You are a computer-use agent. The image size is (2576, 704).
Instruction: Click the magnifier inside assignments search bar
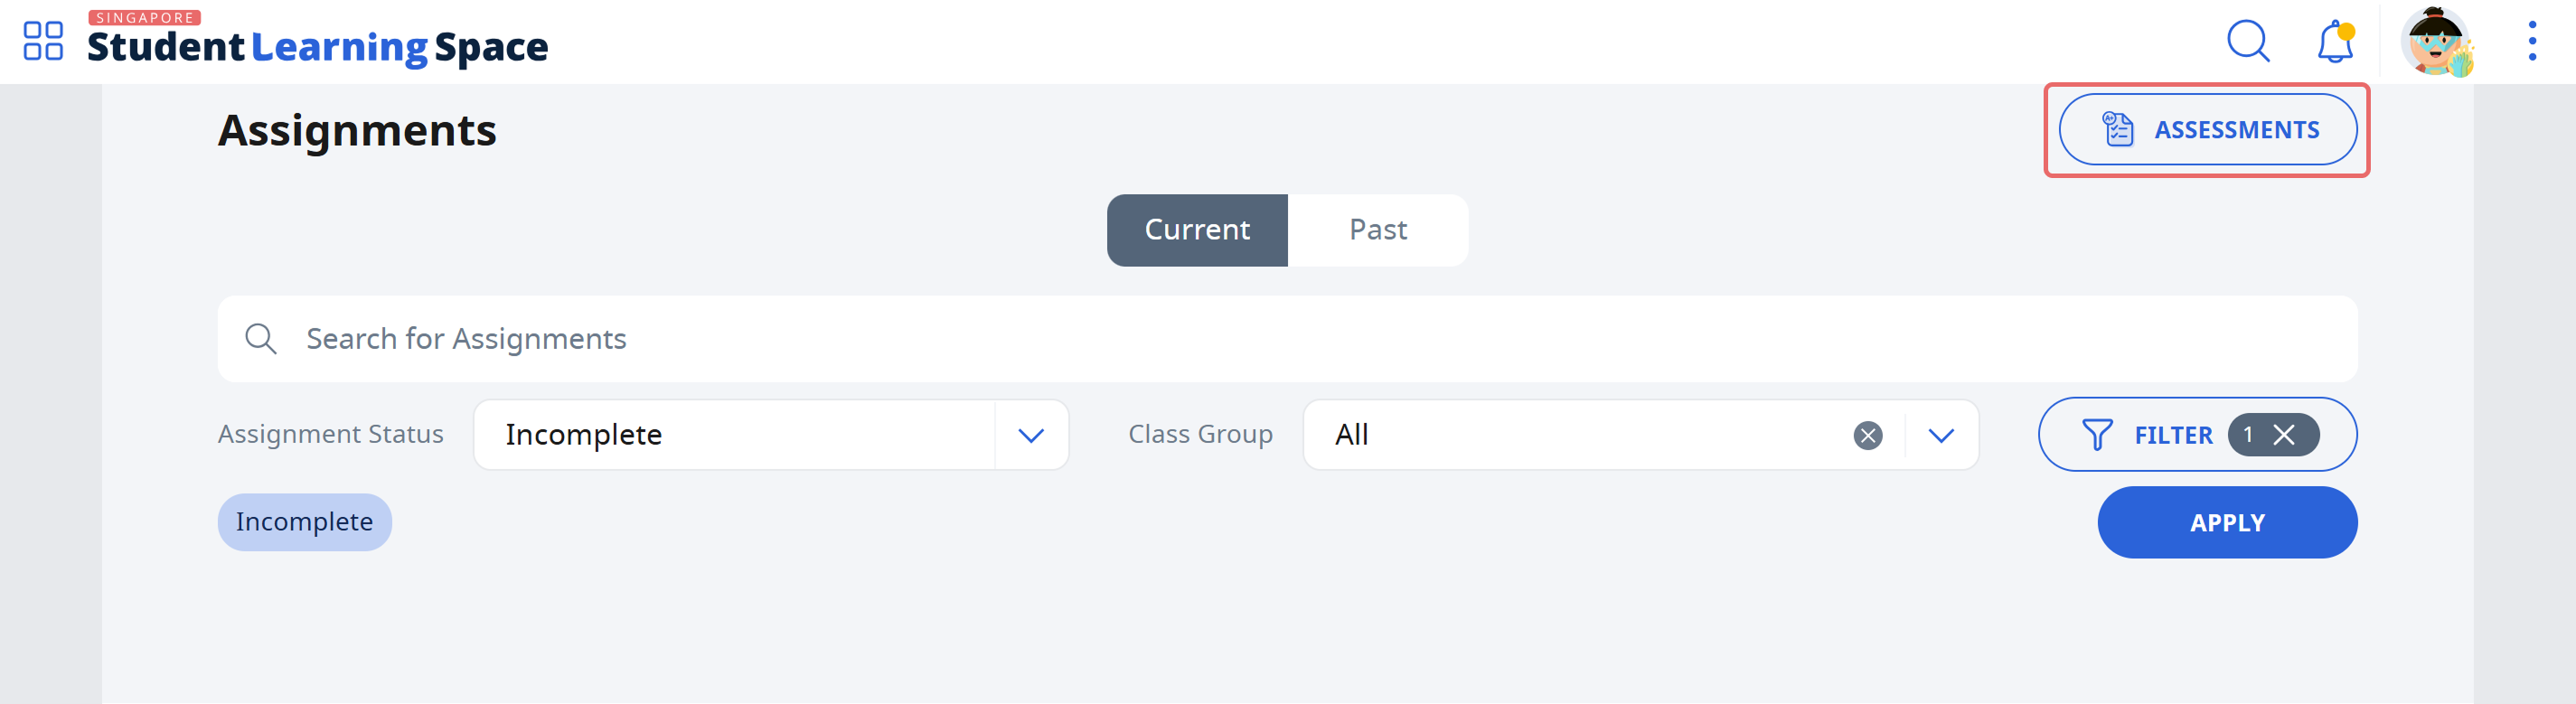pos(261,339)
